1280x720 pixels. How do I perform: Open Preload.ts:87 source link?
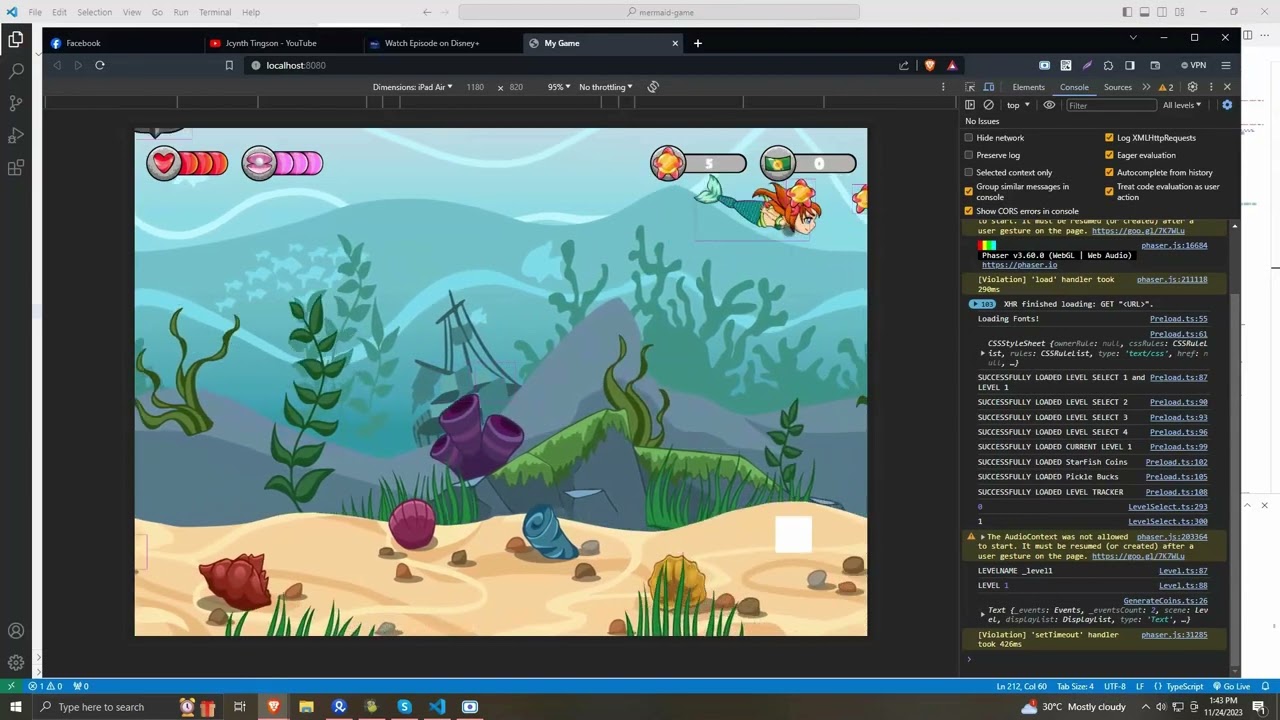tap(1178, 378)
